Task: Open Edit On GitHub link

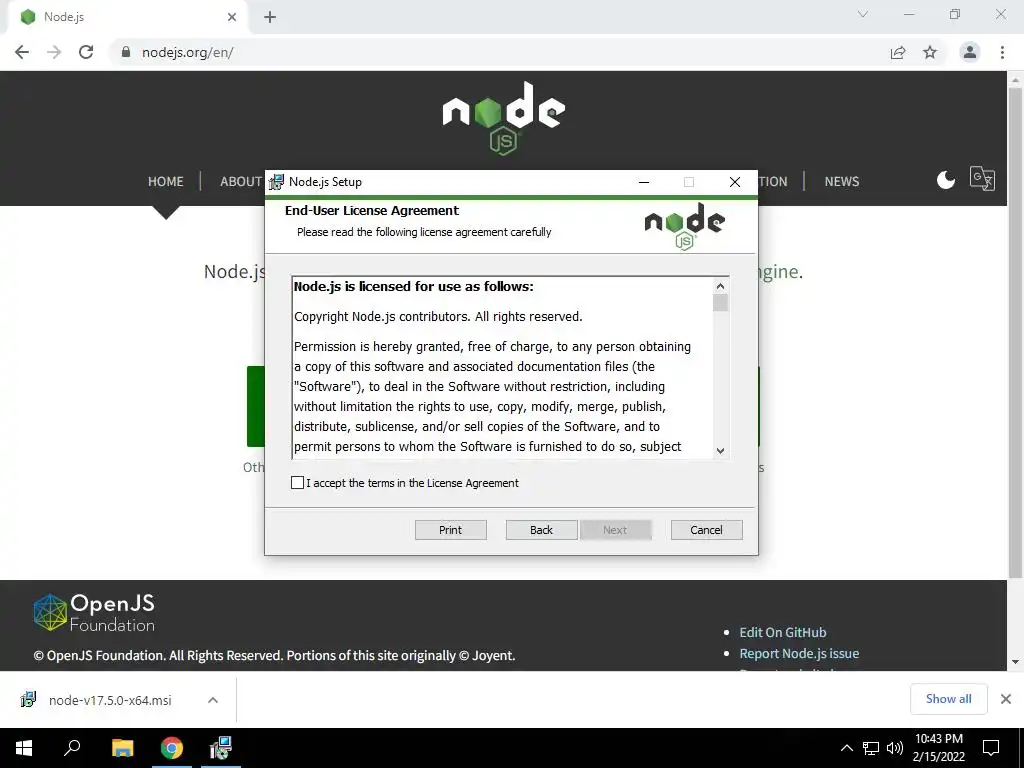Action: click(782, 632)
